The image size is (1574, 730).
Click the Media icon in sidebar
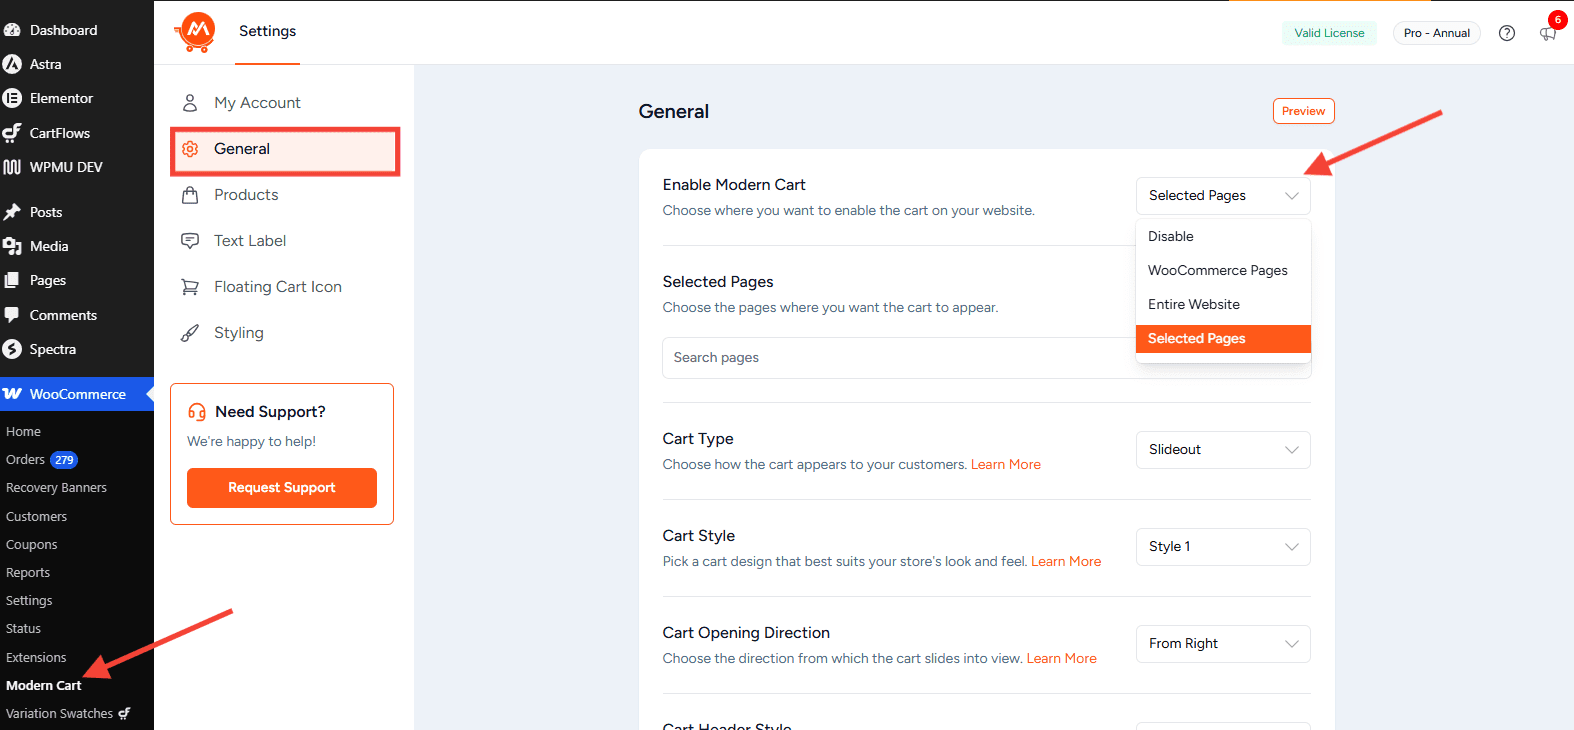point(12,246)
